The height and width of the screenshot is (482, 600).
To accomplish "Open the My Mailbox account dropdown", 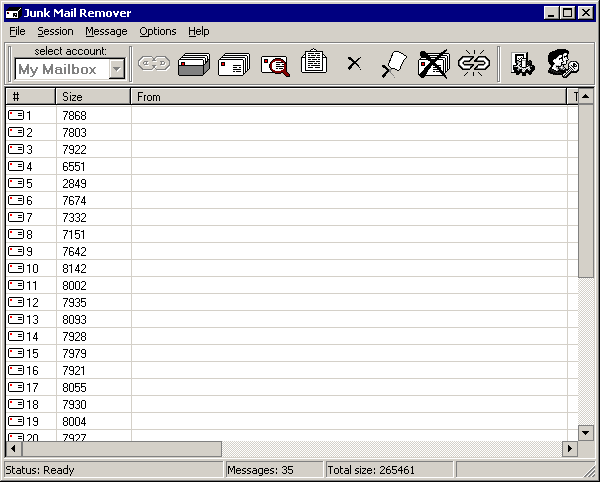I will pos(117,69).
